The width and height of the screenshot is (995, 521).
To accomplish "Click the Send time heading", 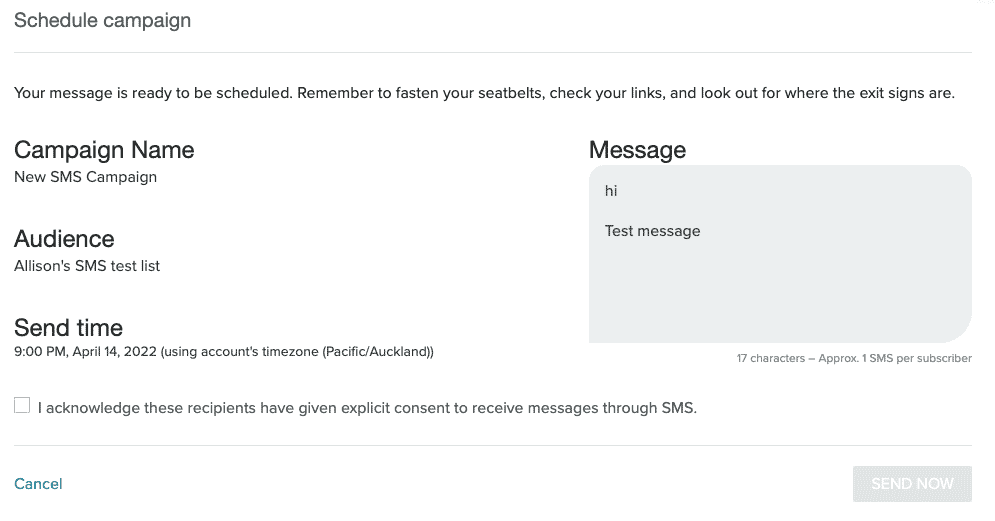I will click(68, 328).
